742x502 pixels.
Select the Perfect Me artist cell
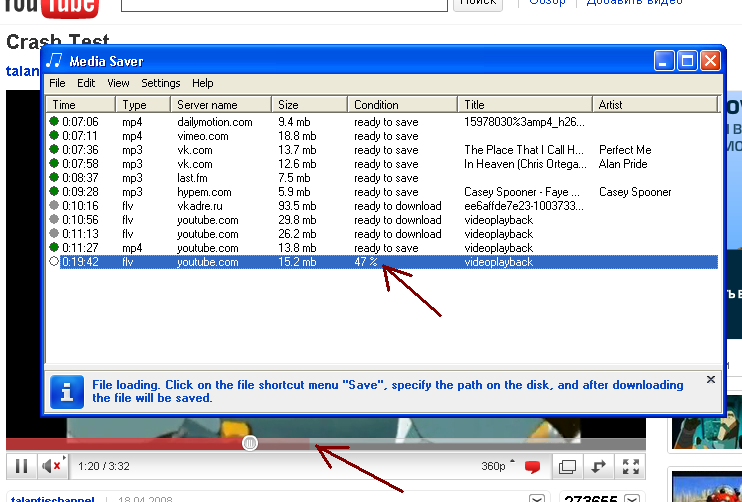625,150
